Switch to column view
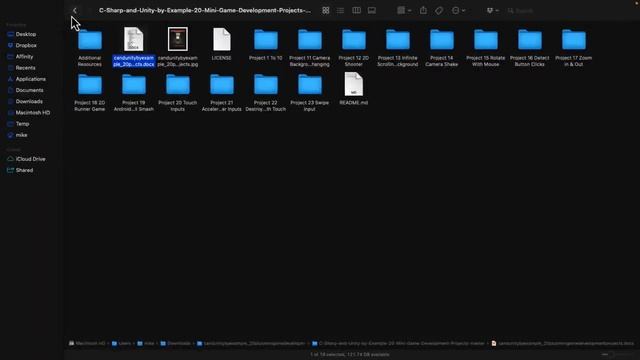 pos(356,11)
